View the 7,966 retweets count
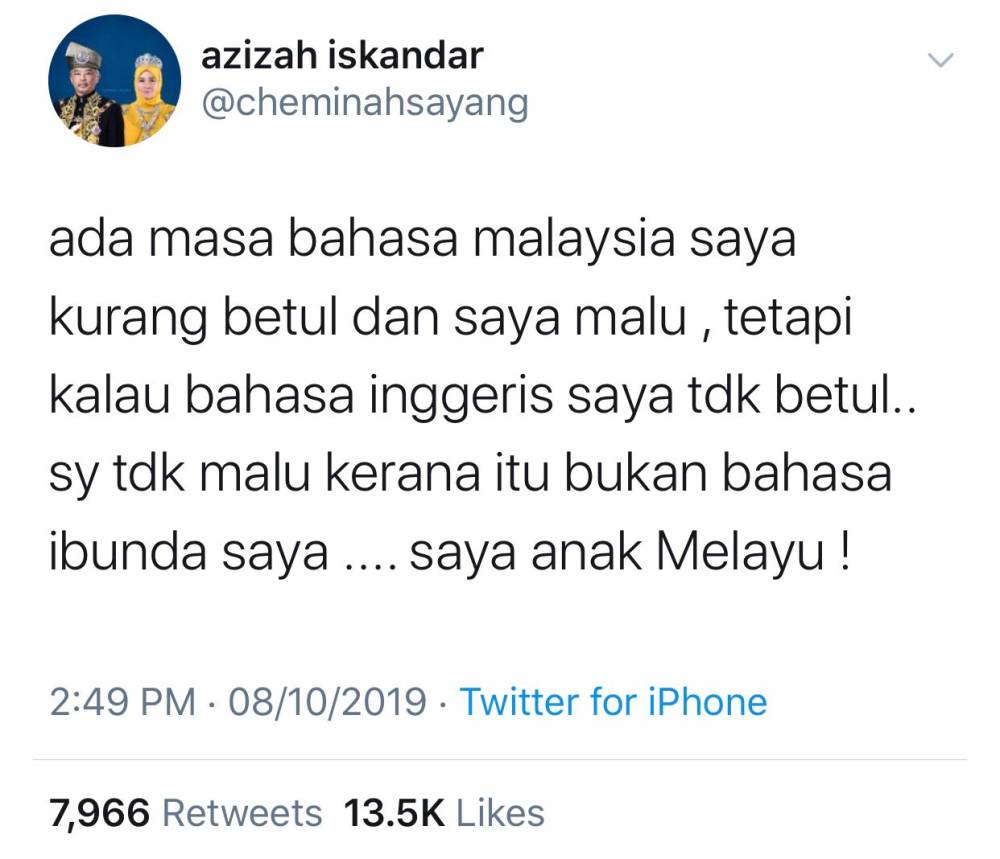The height and width of the screenshot is (859, 1000). coord(99,814)
